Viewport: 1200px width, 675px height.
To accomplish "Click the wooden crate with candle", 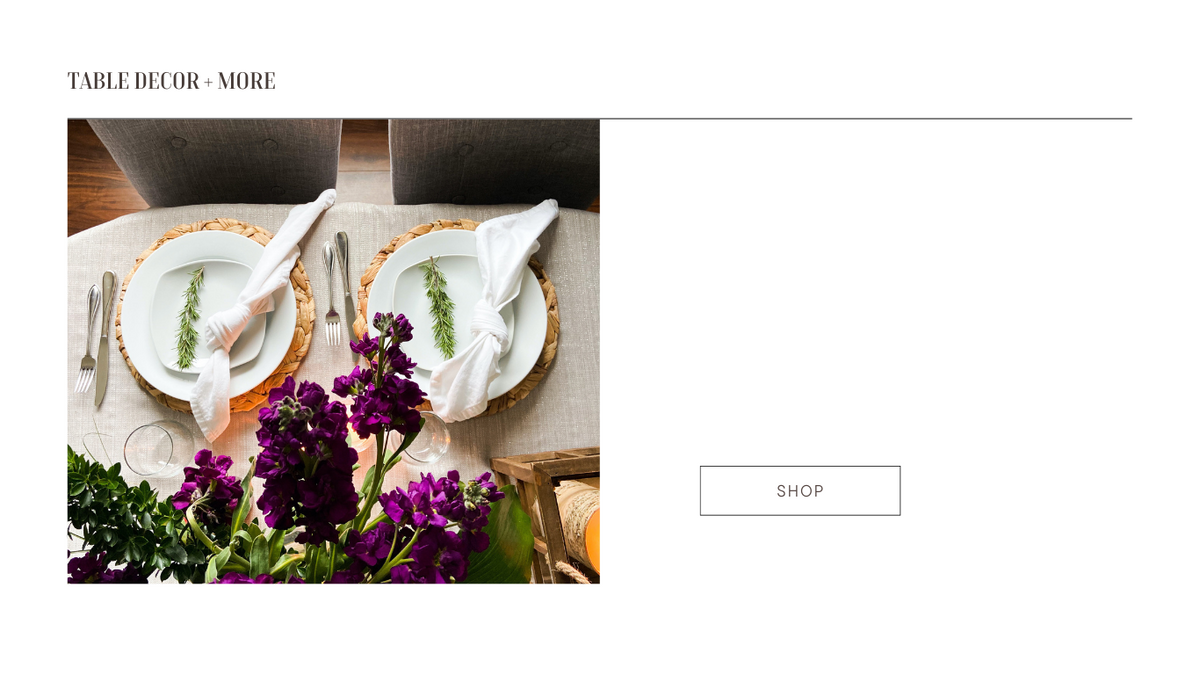I will click(x=546, y=515).
